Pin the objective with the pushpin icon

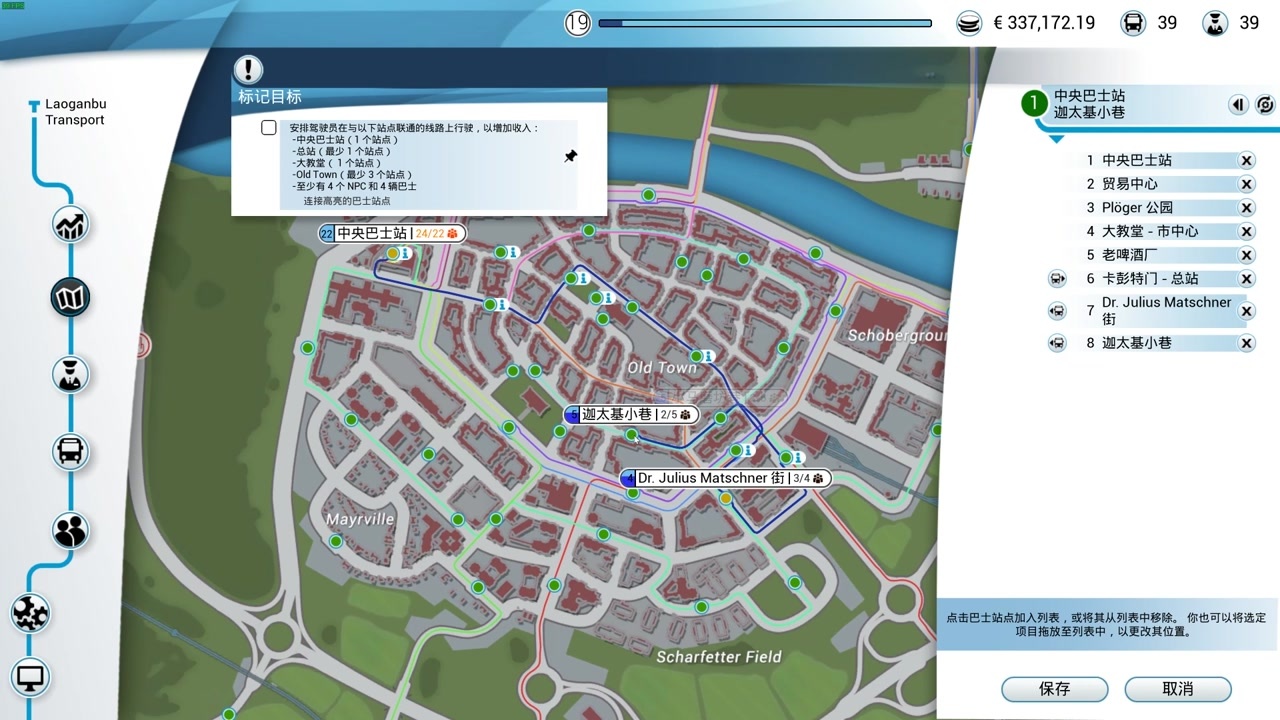(x=570, y=156)
